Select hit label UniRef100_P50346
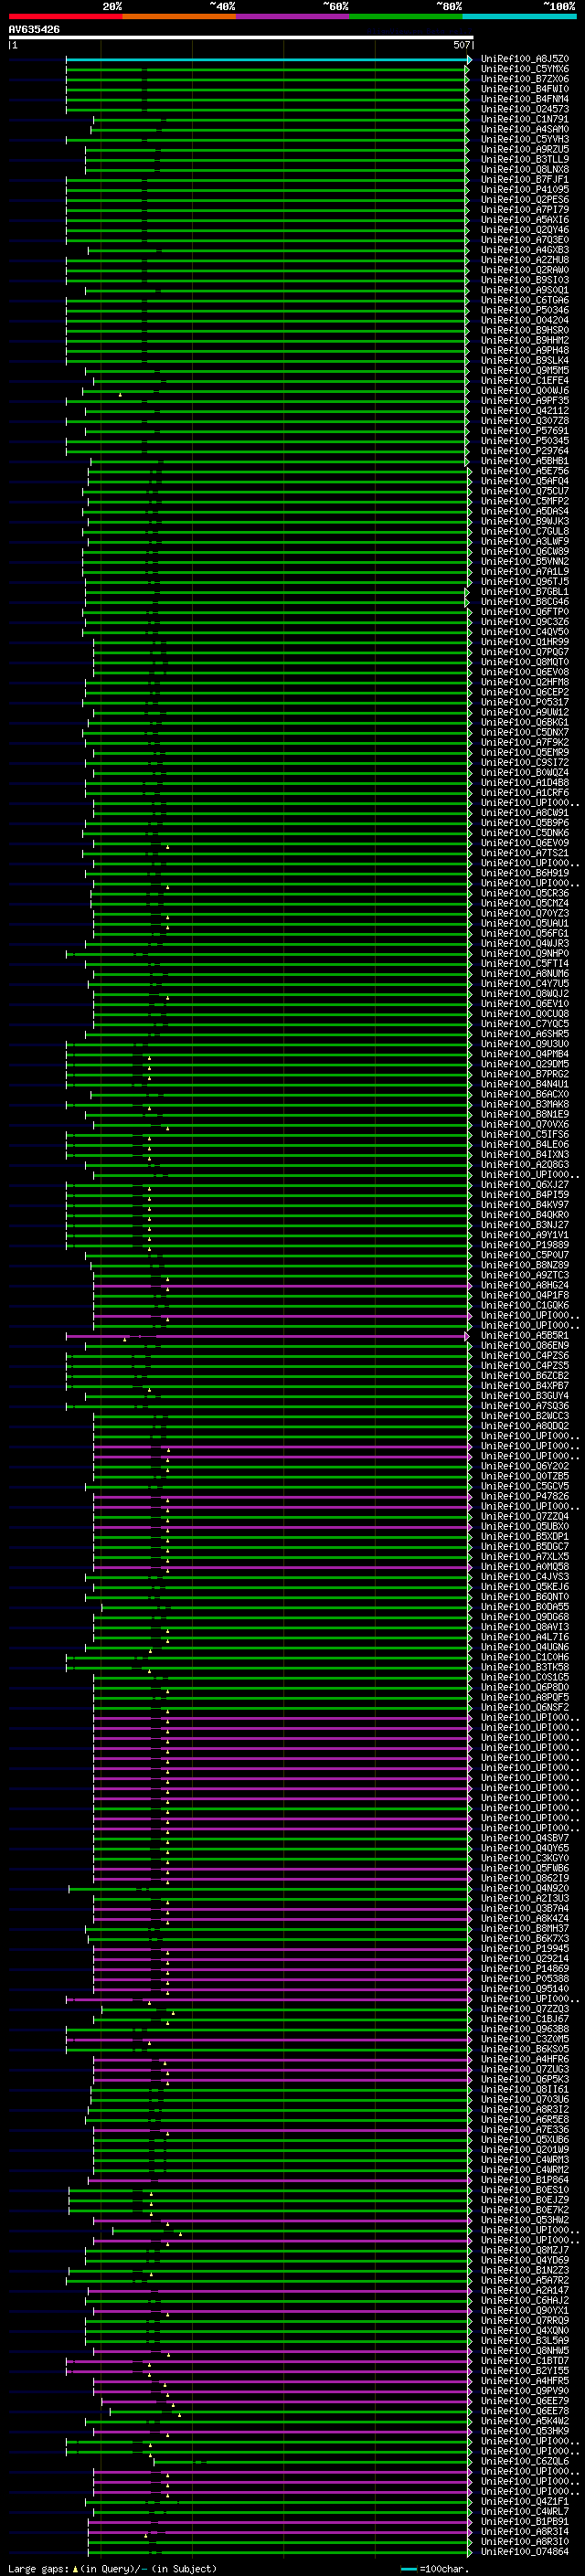Image resolution: width=585 pixels, height=2576 pixels. pos(525,310)
